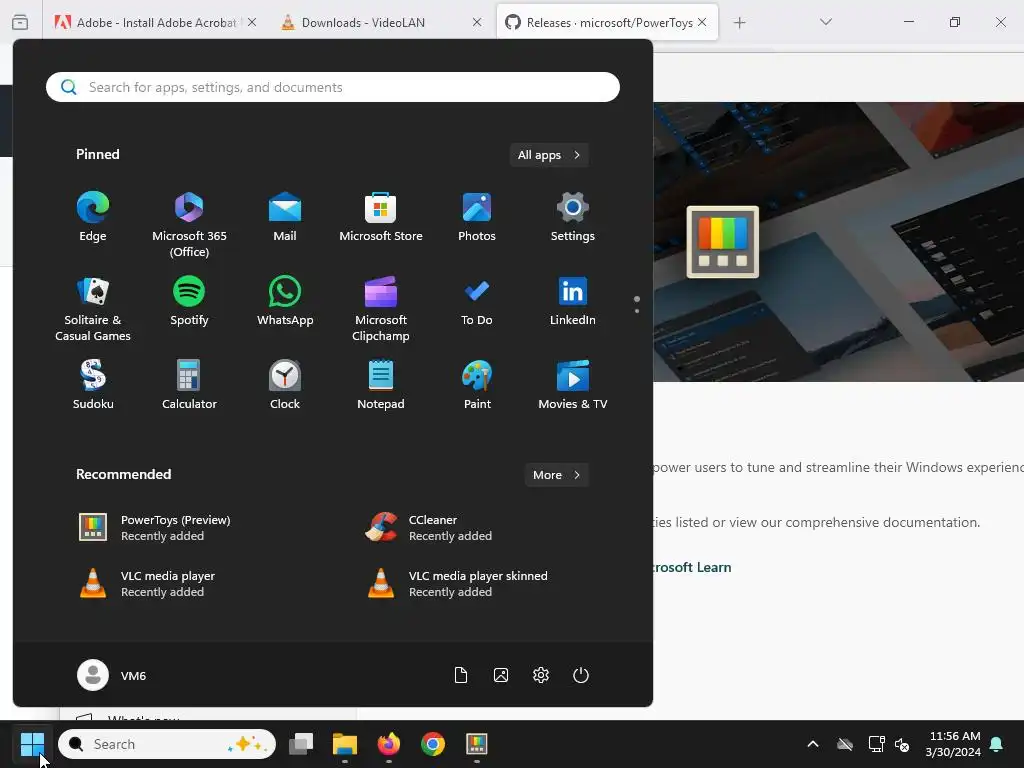Open Documents folder icon in Start footer

point(460,675)
